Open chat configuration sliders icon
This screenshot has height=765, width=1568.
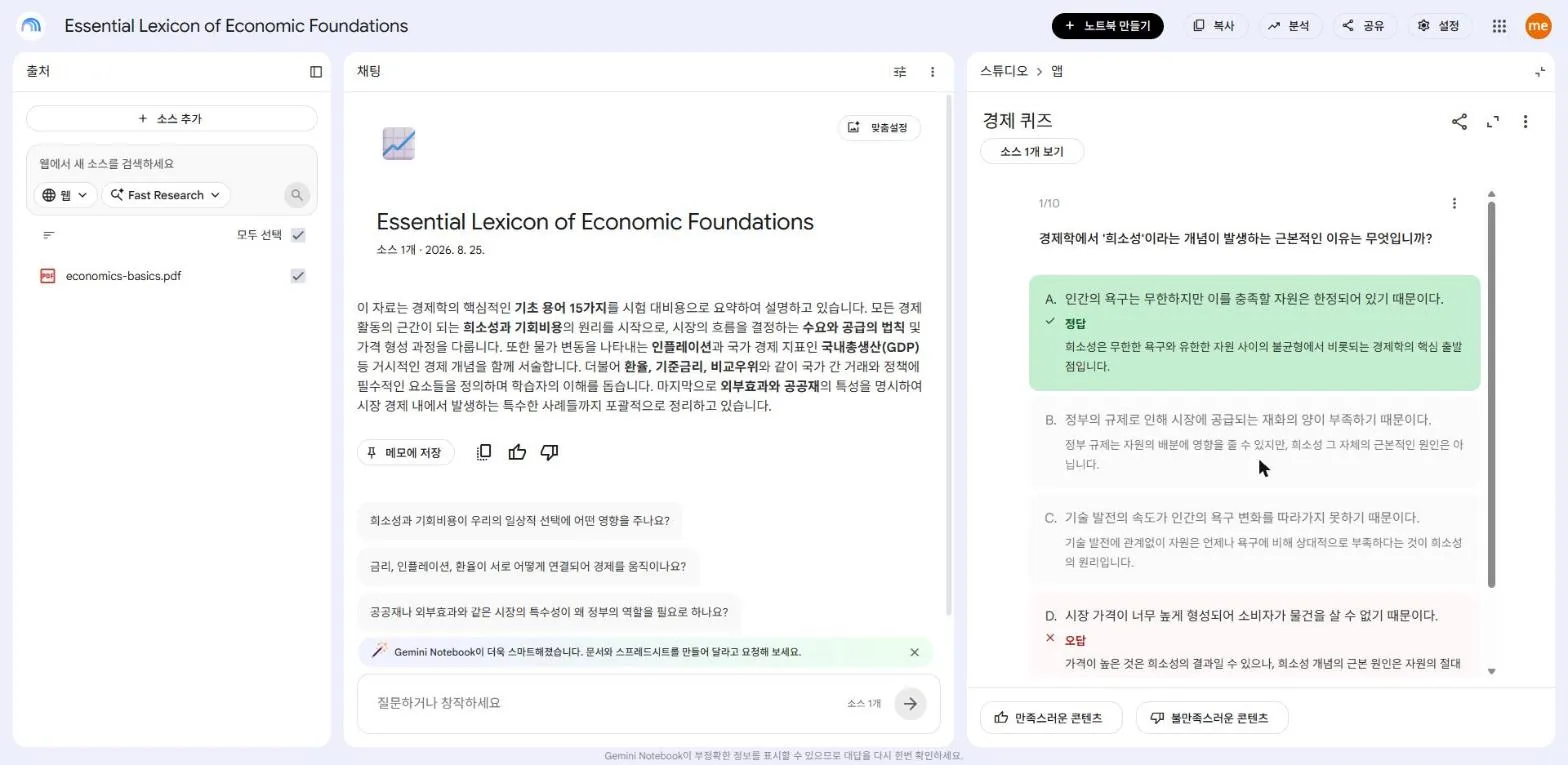tap(900, 72)
